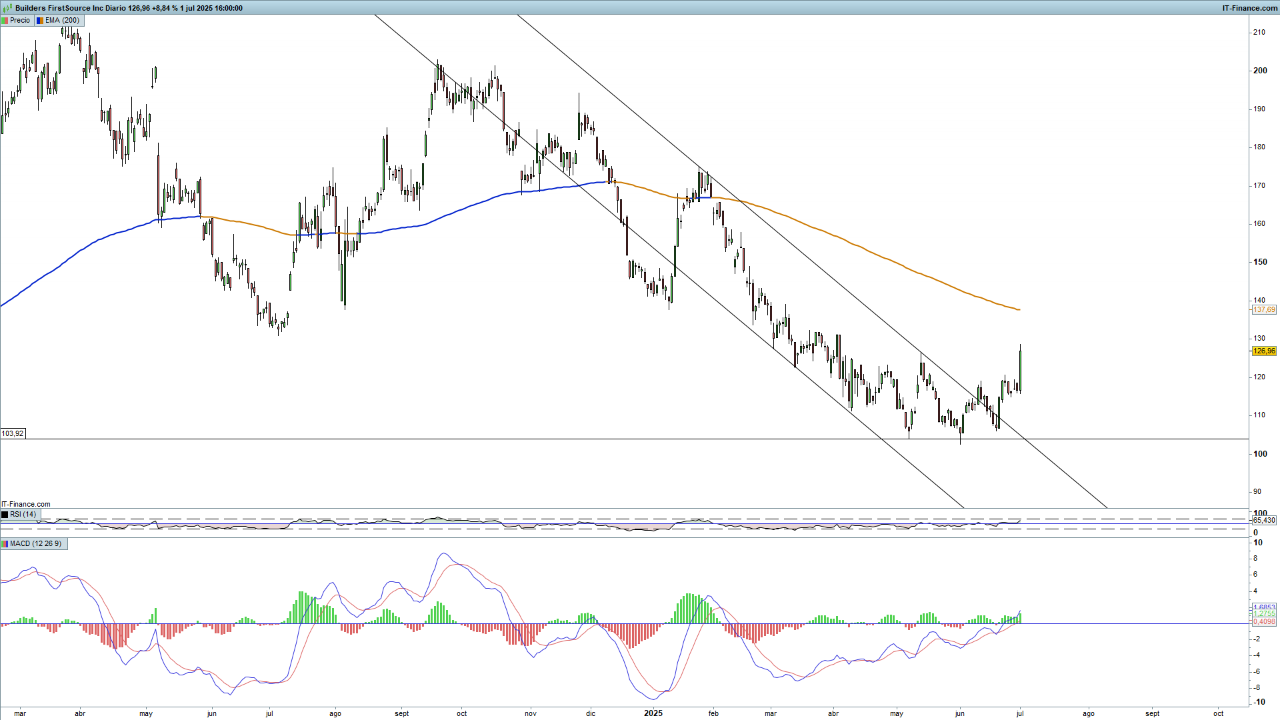Click the IT-Finance.com watermark above RSI panel
The image size is (1280, 720).
26,504
